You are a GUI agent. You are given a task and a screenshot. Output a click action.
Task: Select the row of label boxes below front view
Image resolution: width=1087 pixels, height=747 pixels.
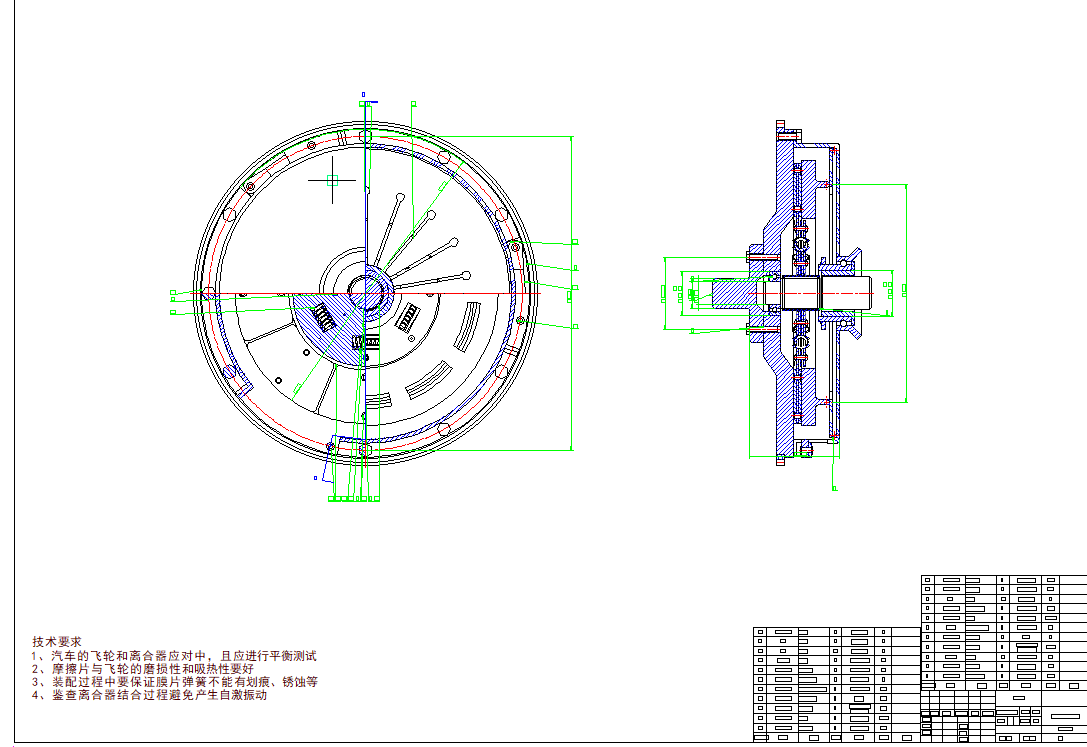(353, 498)
